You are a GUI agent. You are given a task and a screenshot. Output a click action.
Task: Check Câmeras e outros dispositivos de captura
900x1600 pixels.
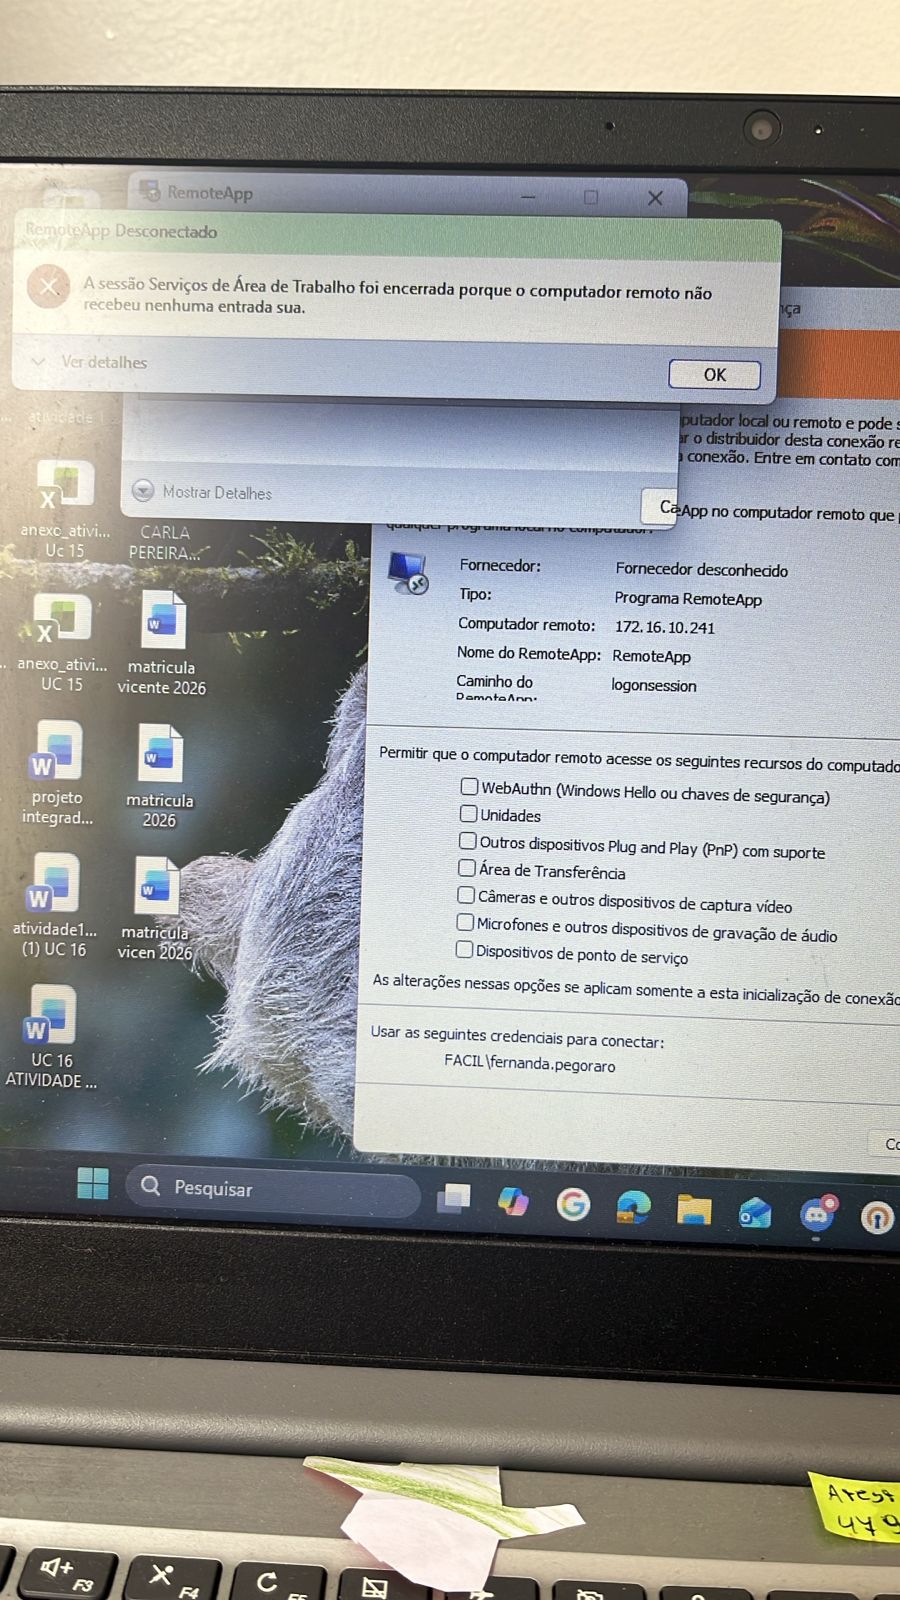[x=466, y=895]
